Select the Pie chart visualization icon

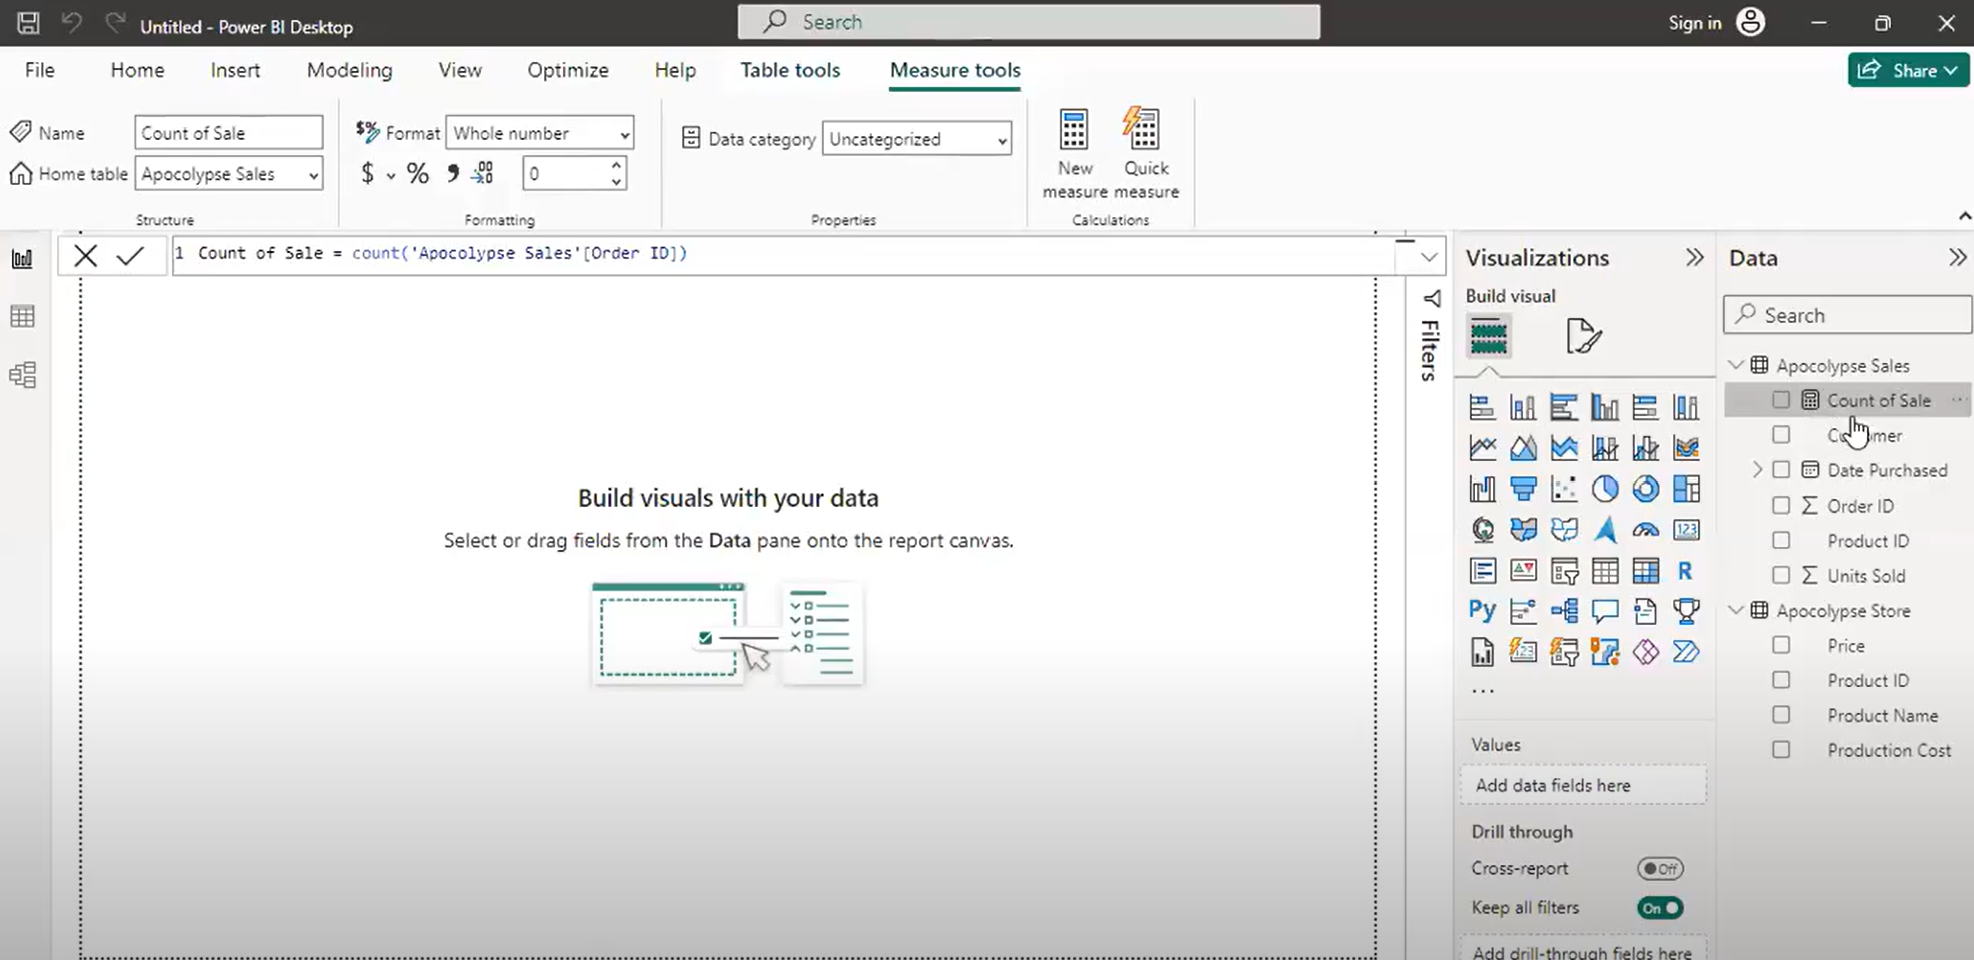(1604, 489)
